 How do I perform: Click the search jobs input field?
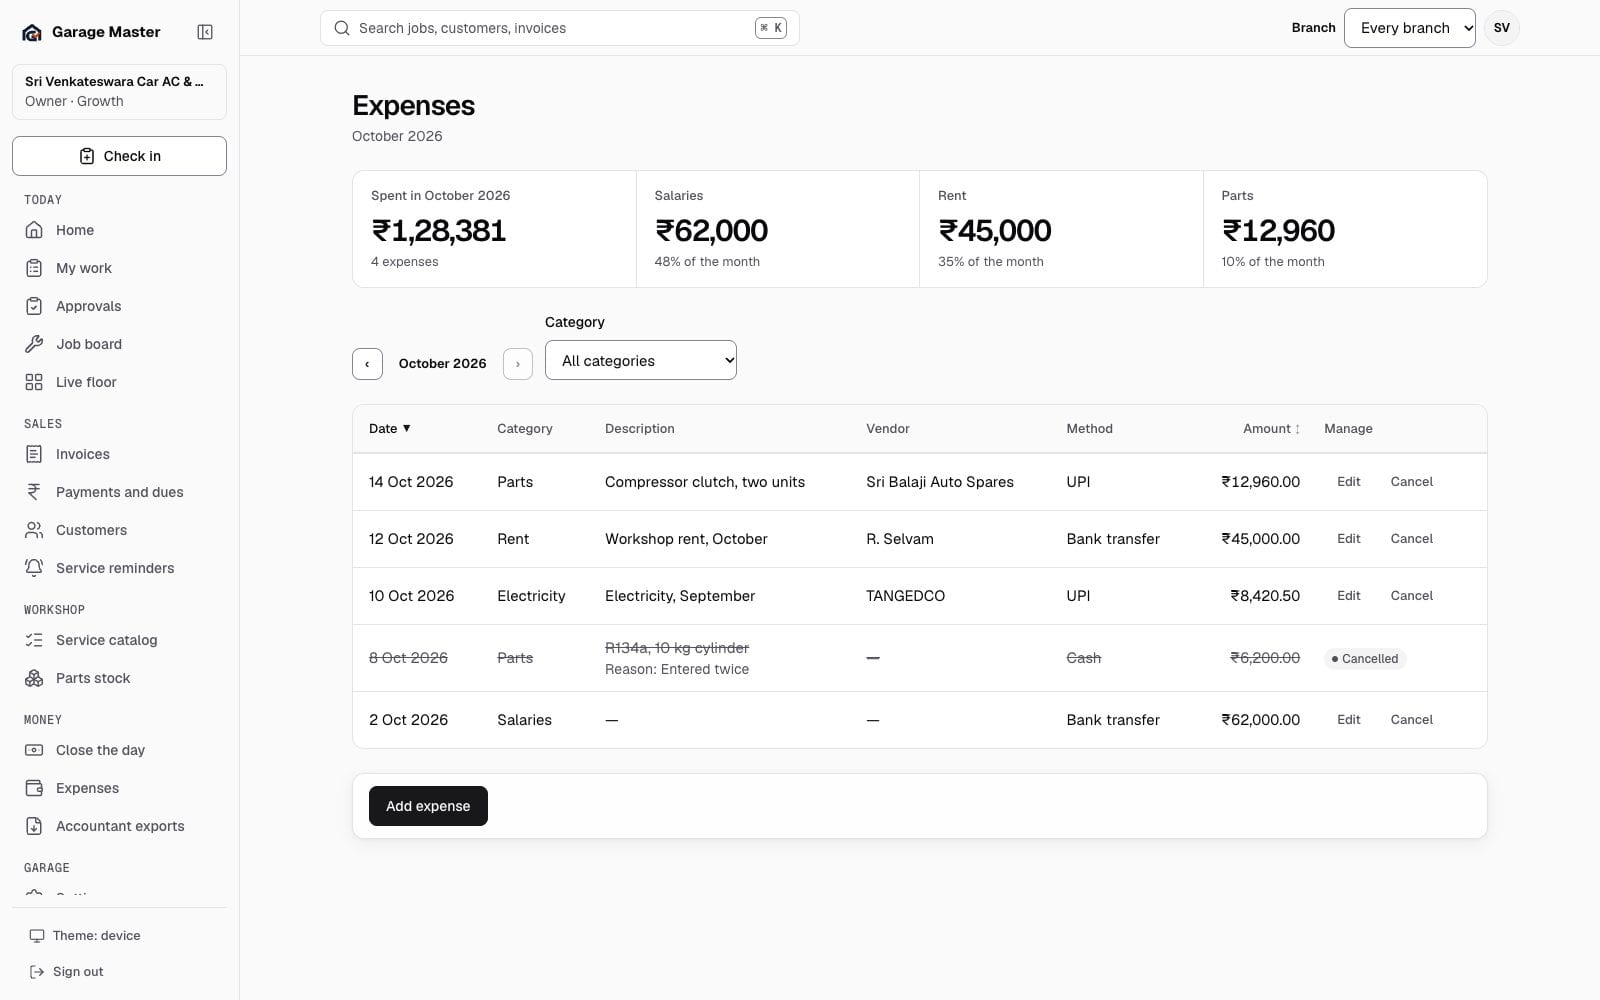[x=560, y=28]
